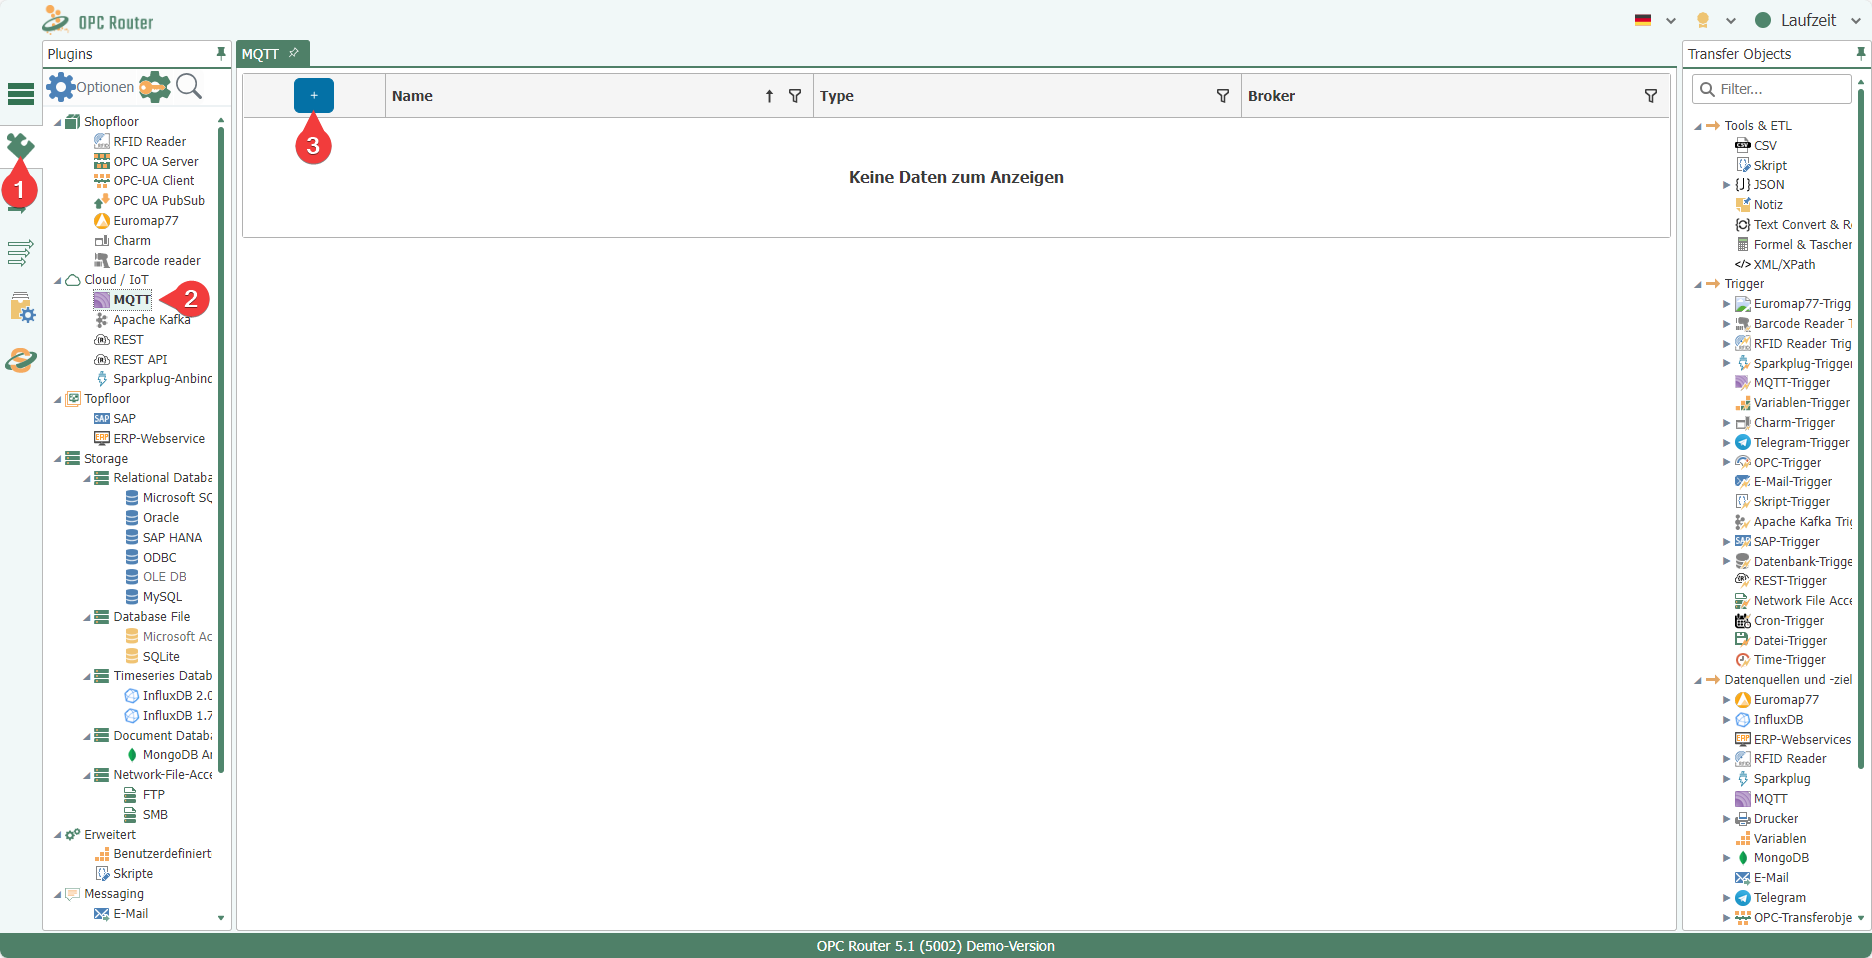The height and width of the screenshot is (958, 1872).
Task: Expand the JSON transfer object node
Action: pos(1726,185)
